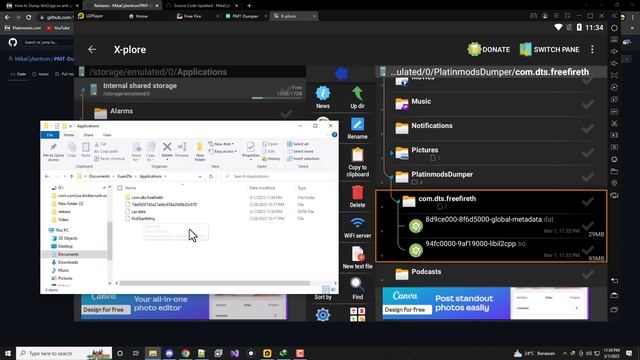Open X-plore three-dot overflow menu
640x360 pixels.
[592, 49]
